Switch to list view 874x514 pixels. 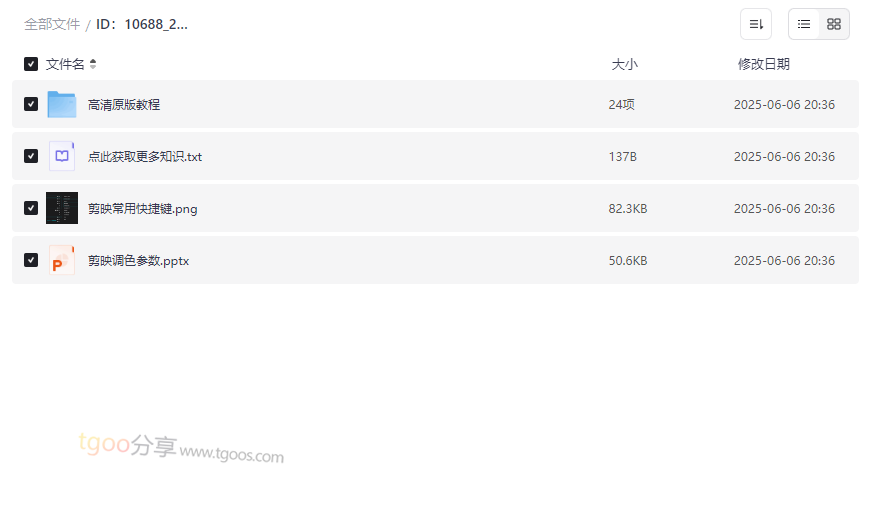(804, 24)
